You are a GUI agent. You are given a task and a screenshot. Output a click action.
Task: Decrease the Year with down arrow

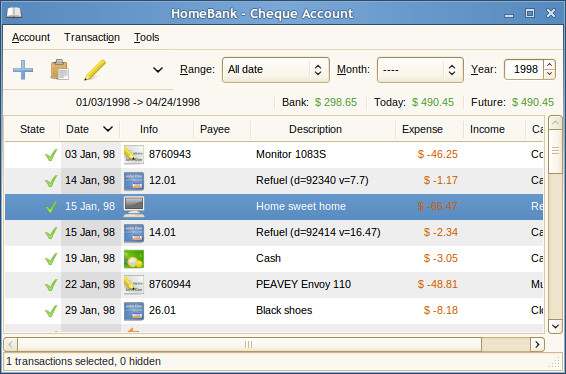[x=549, y=74]
